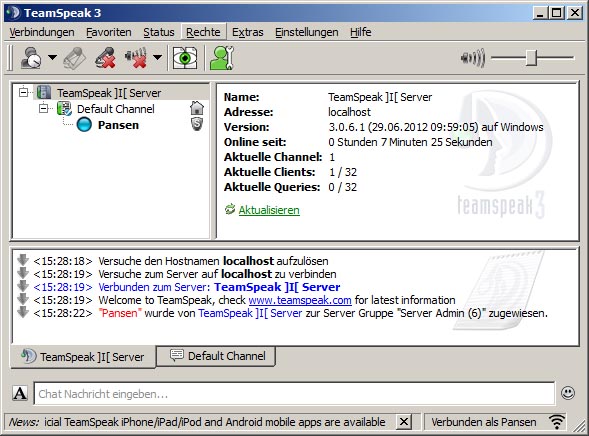This screenshot has width=589, height=436.
Task: Click the Connect to server toolbar icon
Action: [30, 58]
